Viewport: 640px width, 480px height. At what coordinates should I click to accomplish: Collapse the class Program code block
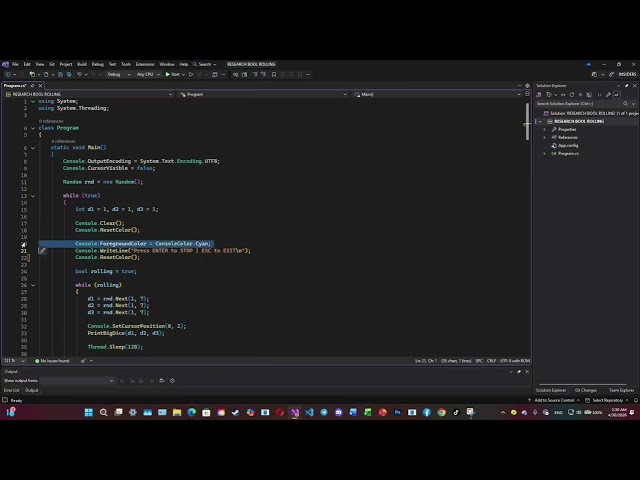pyautogui.click(x=33, y=128)
